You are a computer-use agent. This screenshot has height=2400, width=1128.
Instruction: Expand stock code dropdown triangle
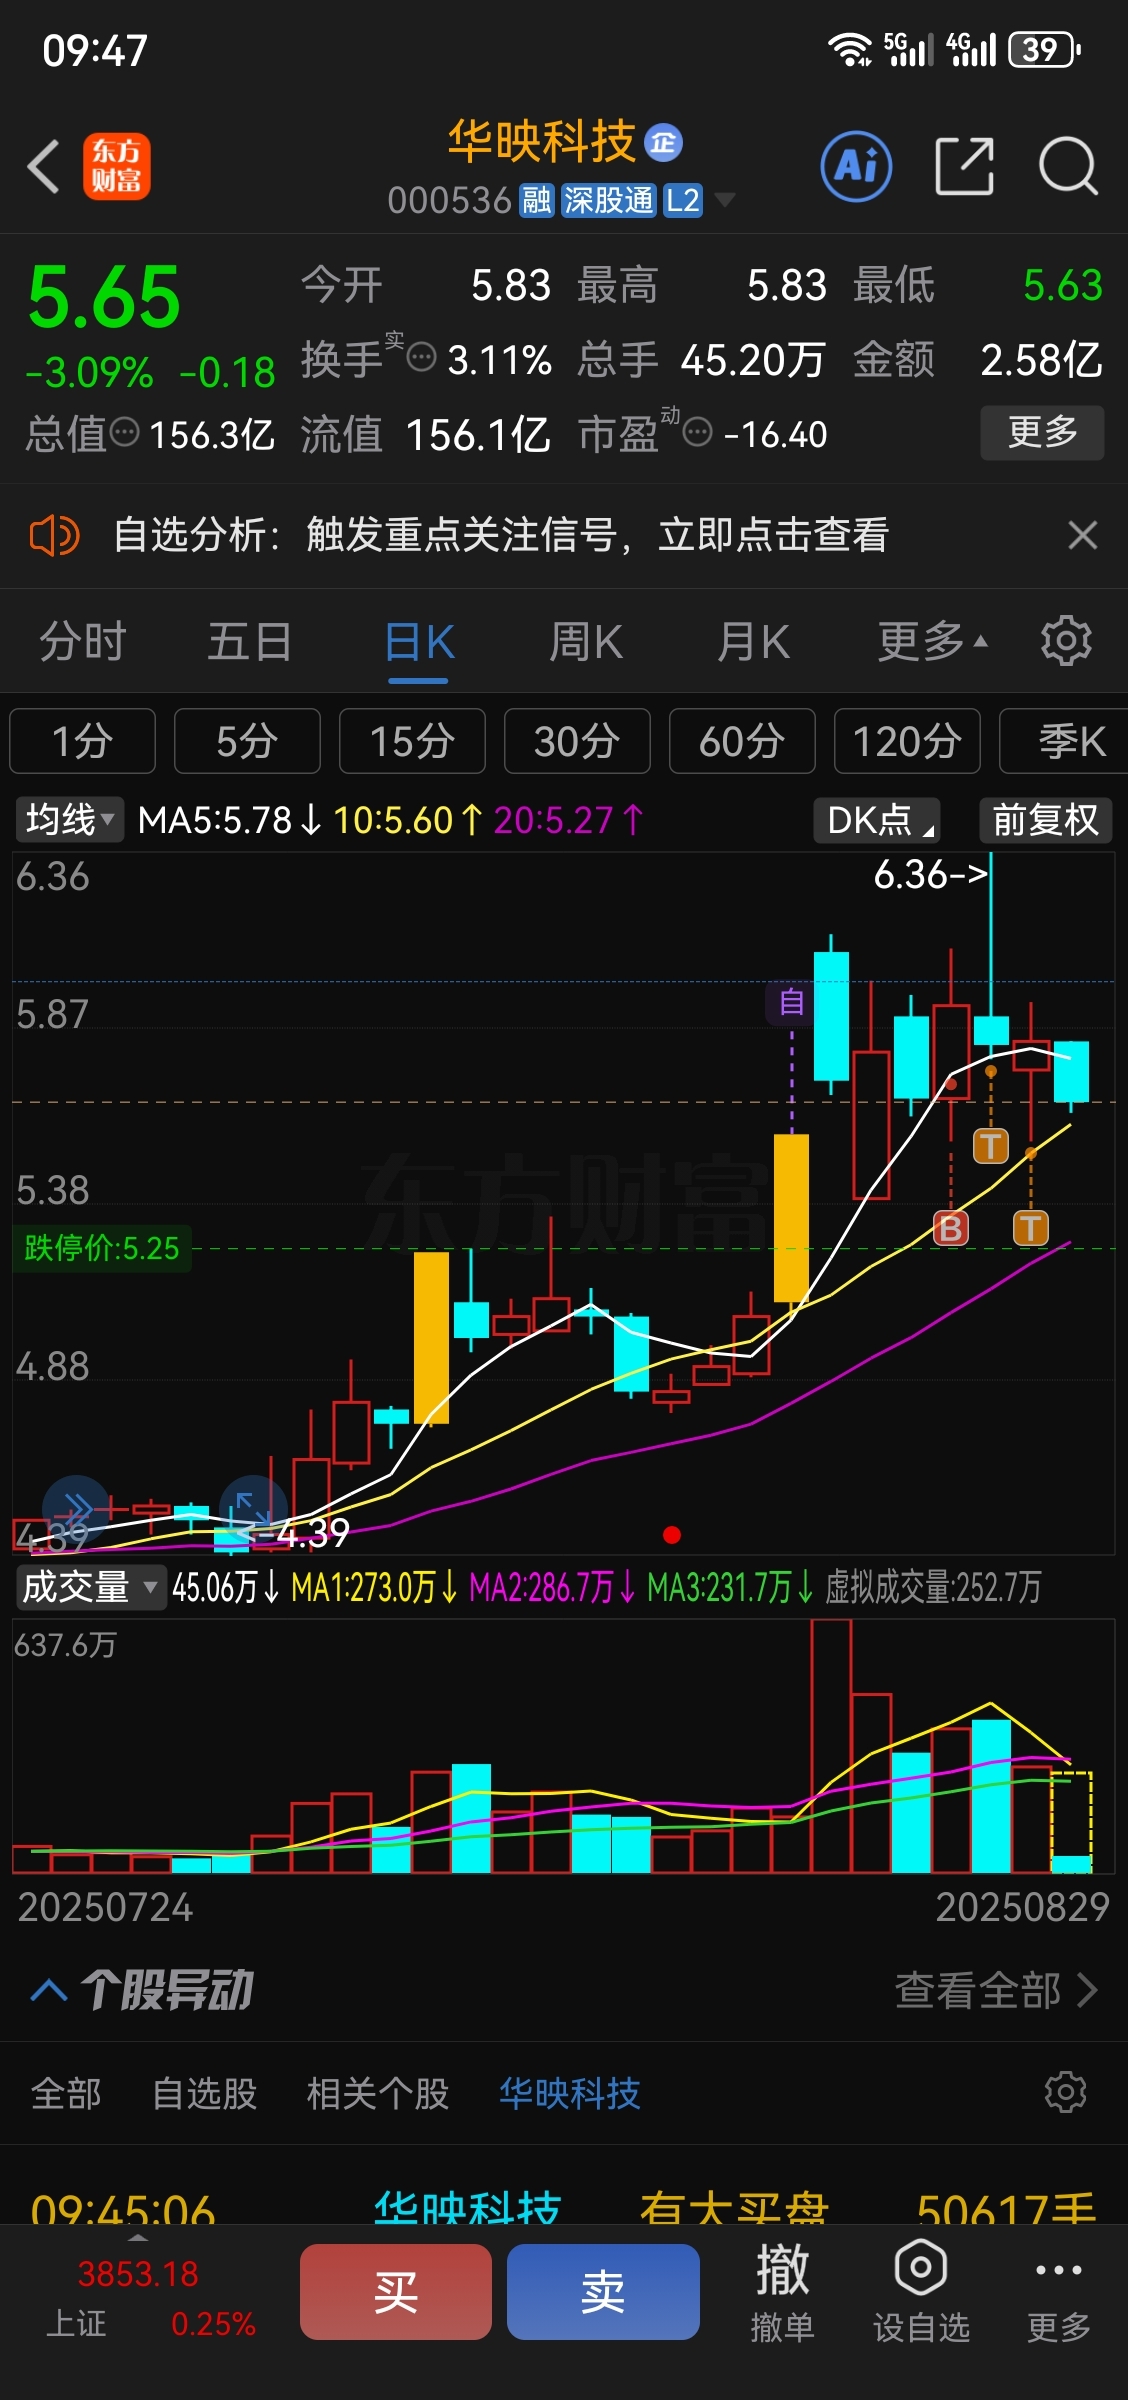(725, 200)
